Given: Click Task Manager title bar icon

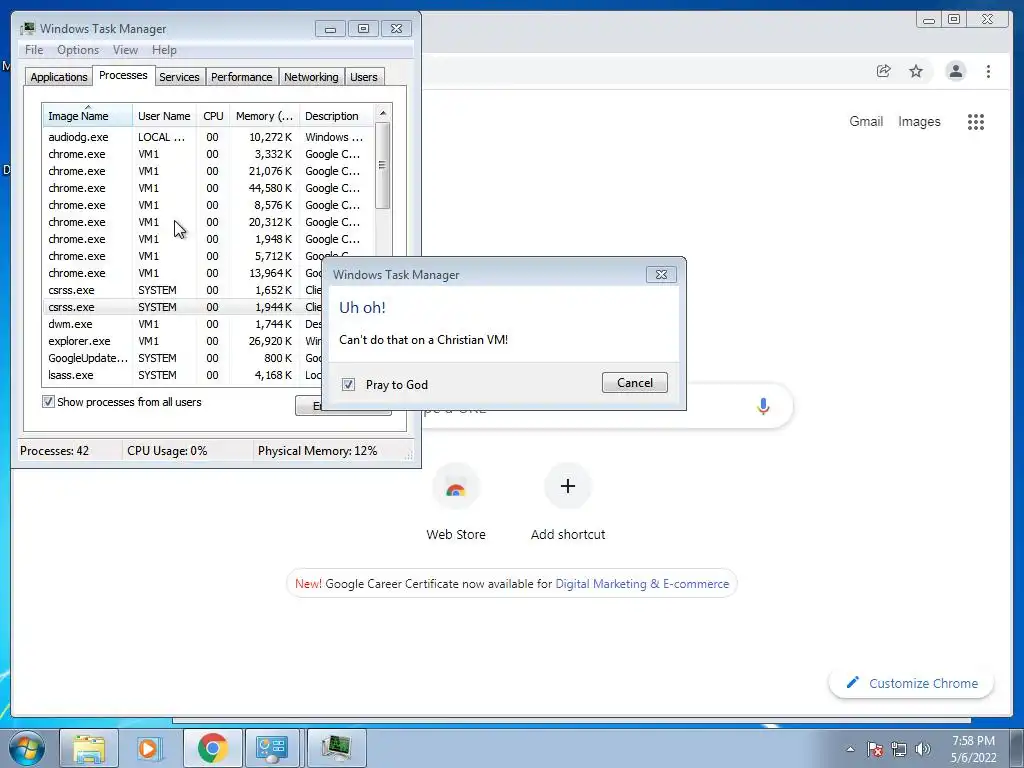Looking at the screenshot, I should click(27, 29).
